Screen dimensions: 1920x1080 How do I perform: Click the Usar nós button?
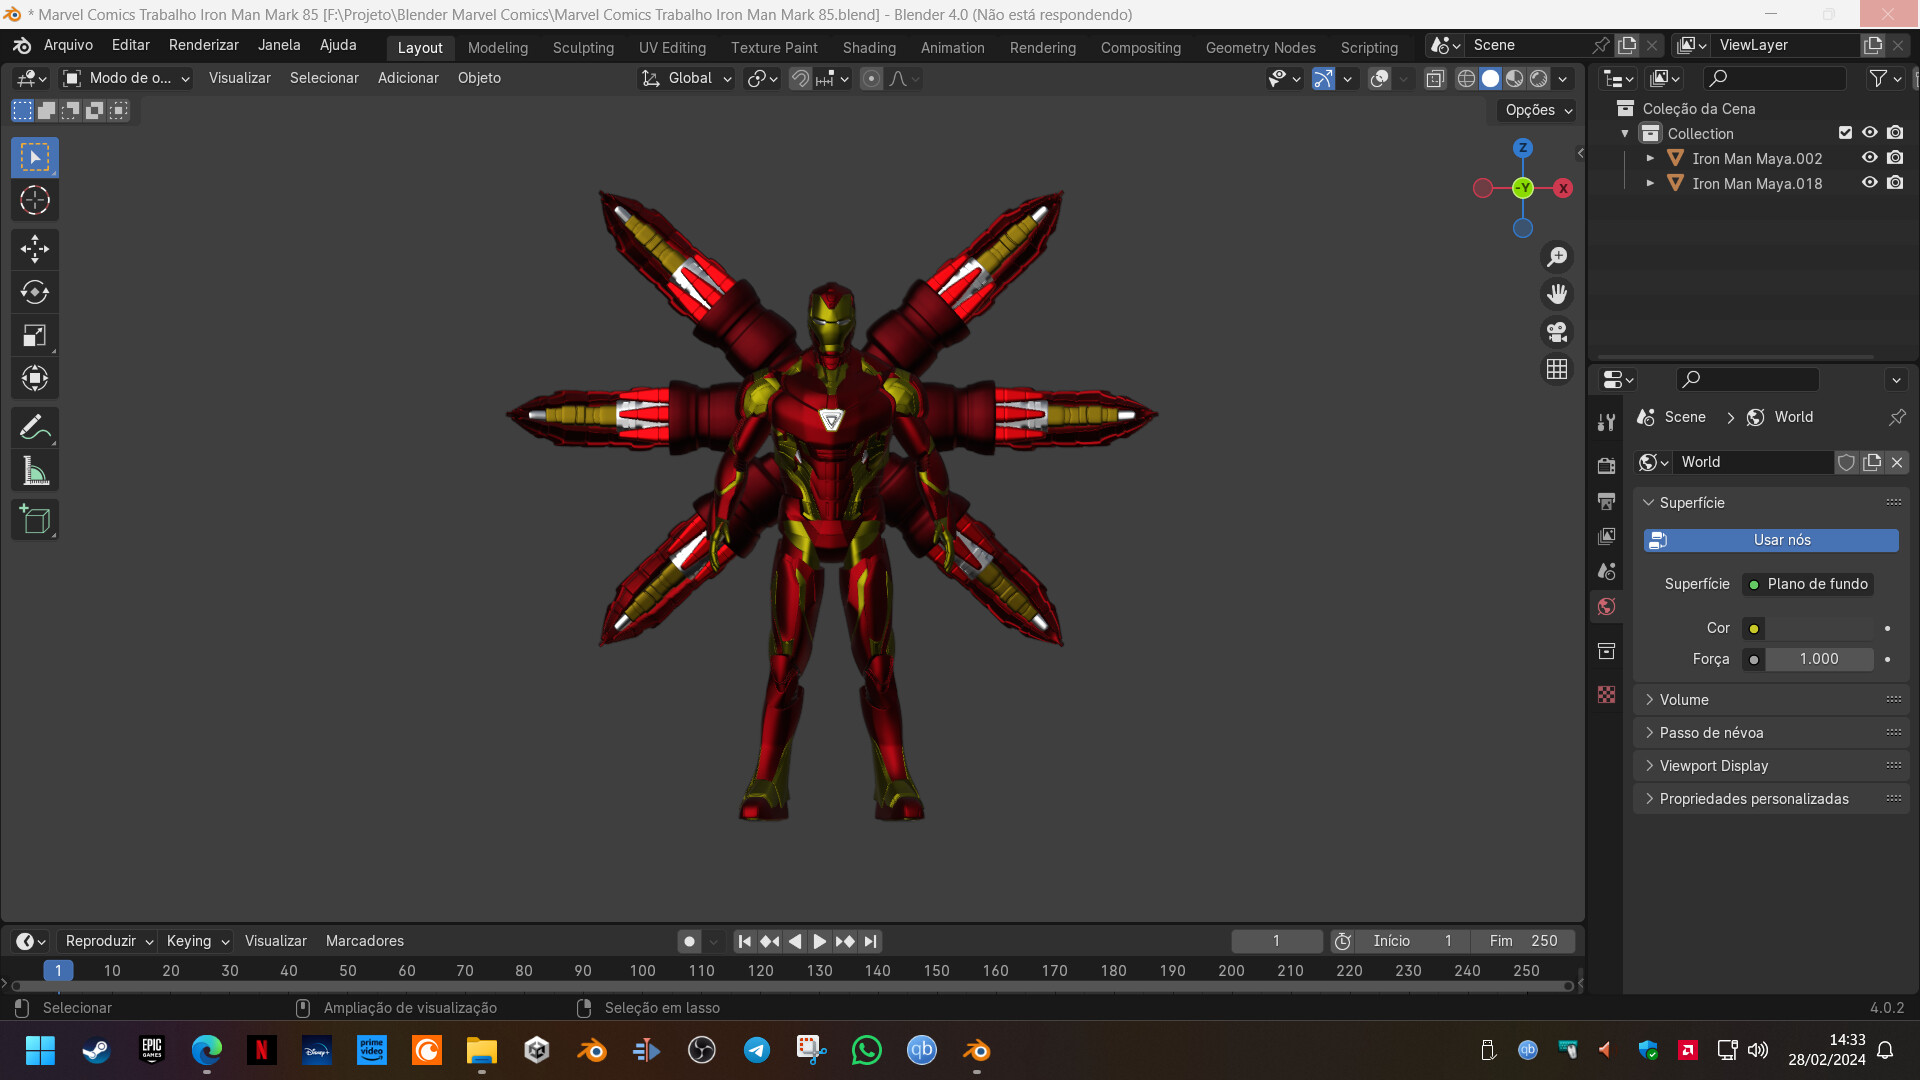pos(1770,540)
